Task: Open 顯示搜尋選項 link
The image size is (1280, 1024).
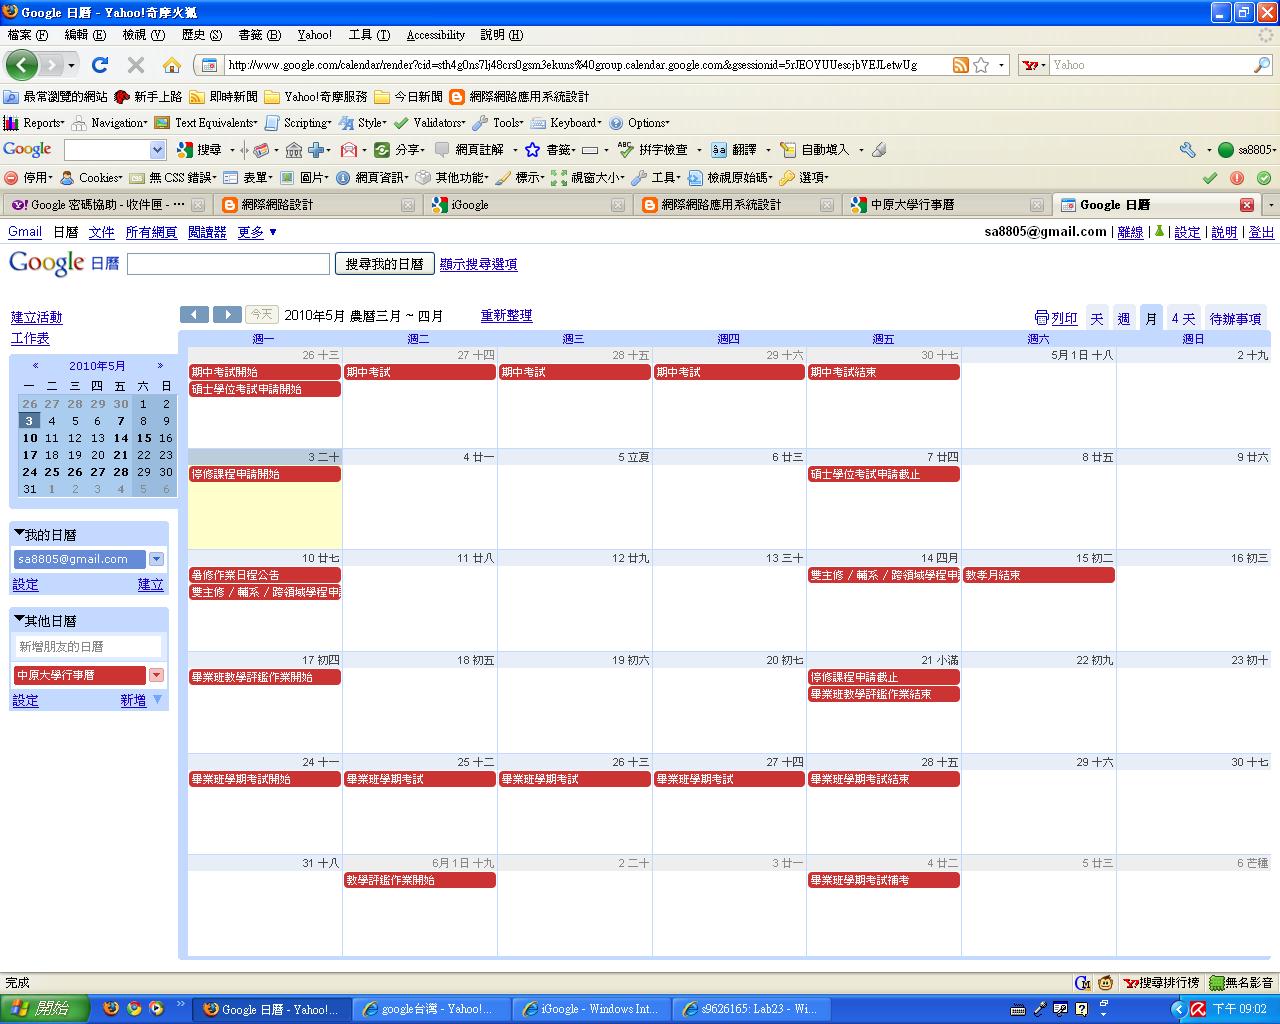Action: pyautogui.click(x=479, y=264)
